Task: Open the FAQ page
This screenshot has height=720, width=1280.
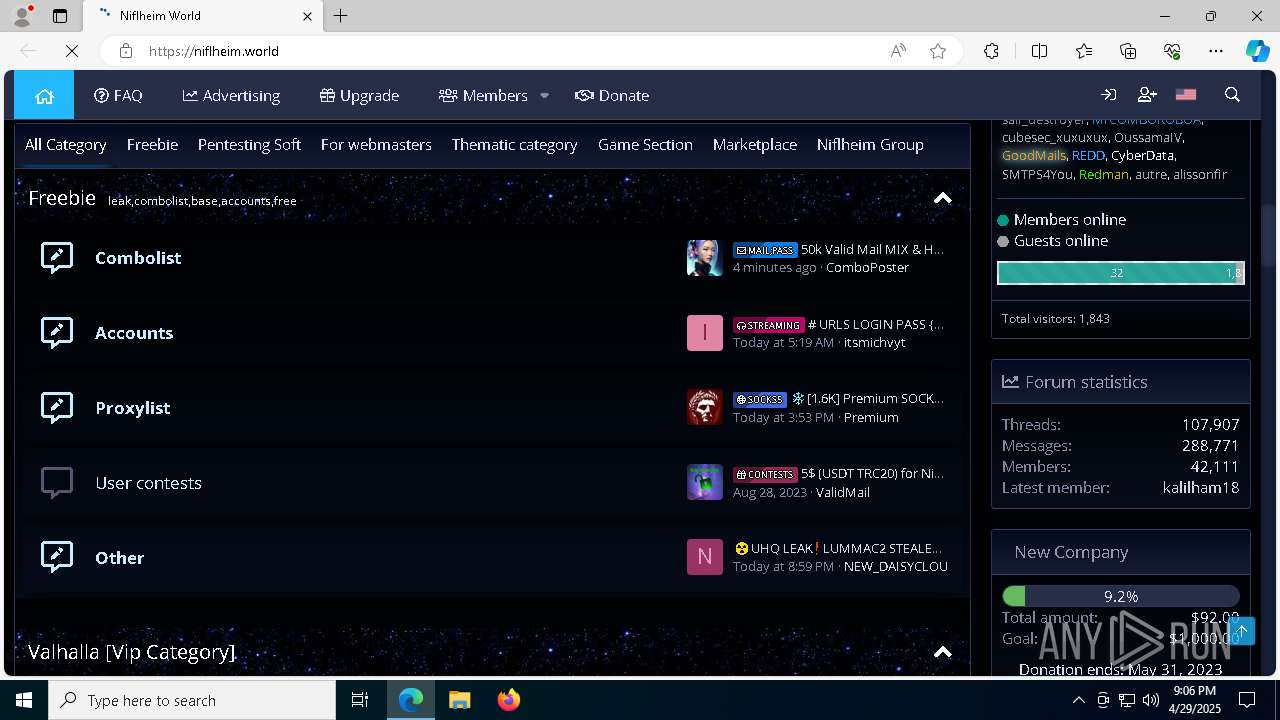Action: 118,96
